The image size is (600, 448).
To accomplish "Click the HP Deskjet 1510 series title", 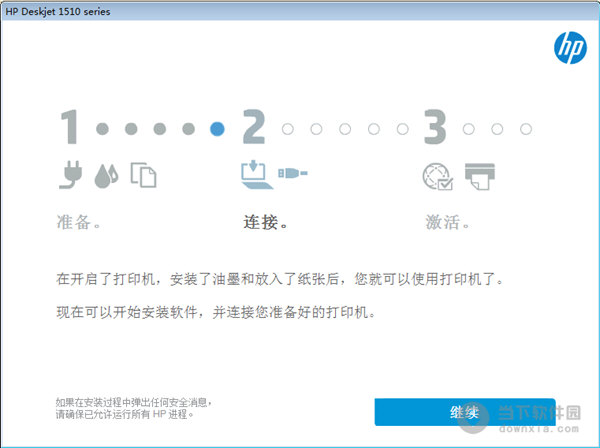I will (x=58, y=12).
